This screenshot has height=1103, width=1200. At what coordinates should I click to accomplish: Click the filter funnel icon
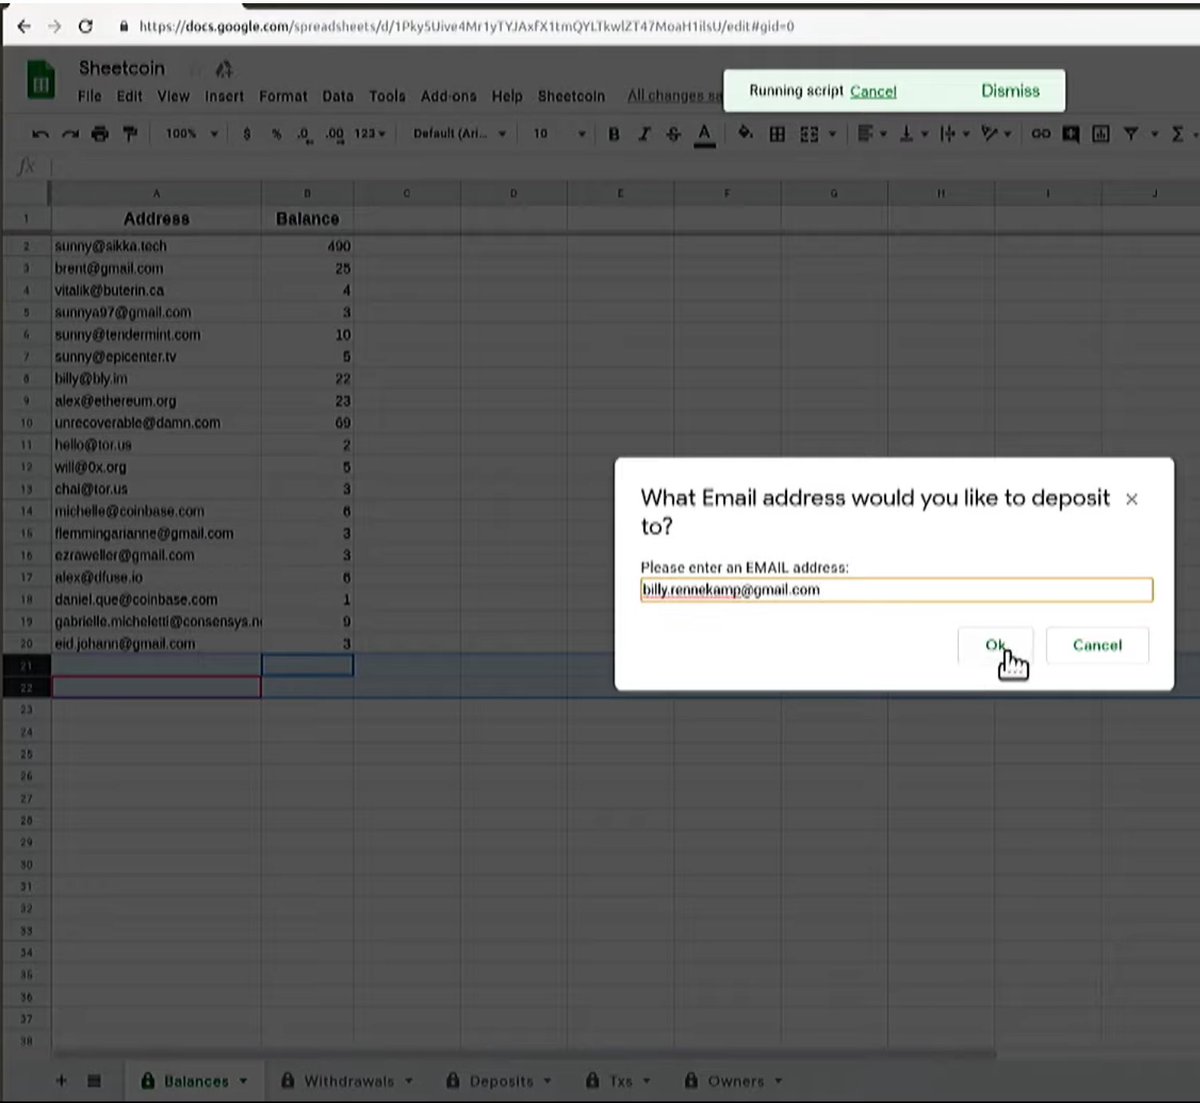pos(1131,134)
